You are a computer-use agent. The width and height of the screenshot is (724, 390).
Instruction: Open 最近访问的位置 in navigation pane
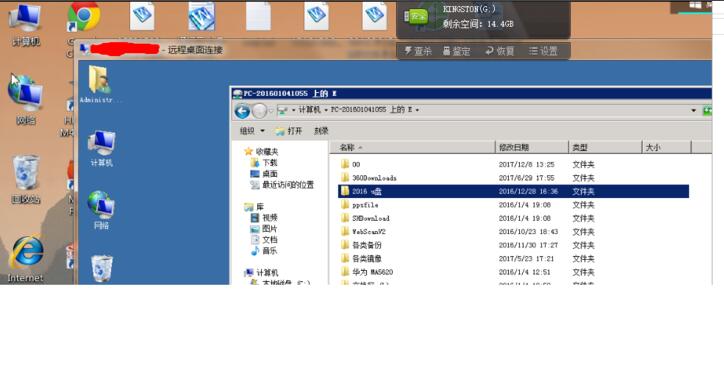point(282,185)
